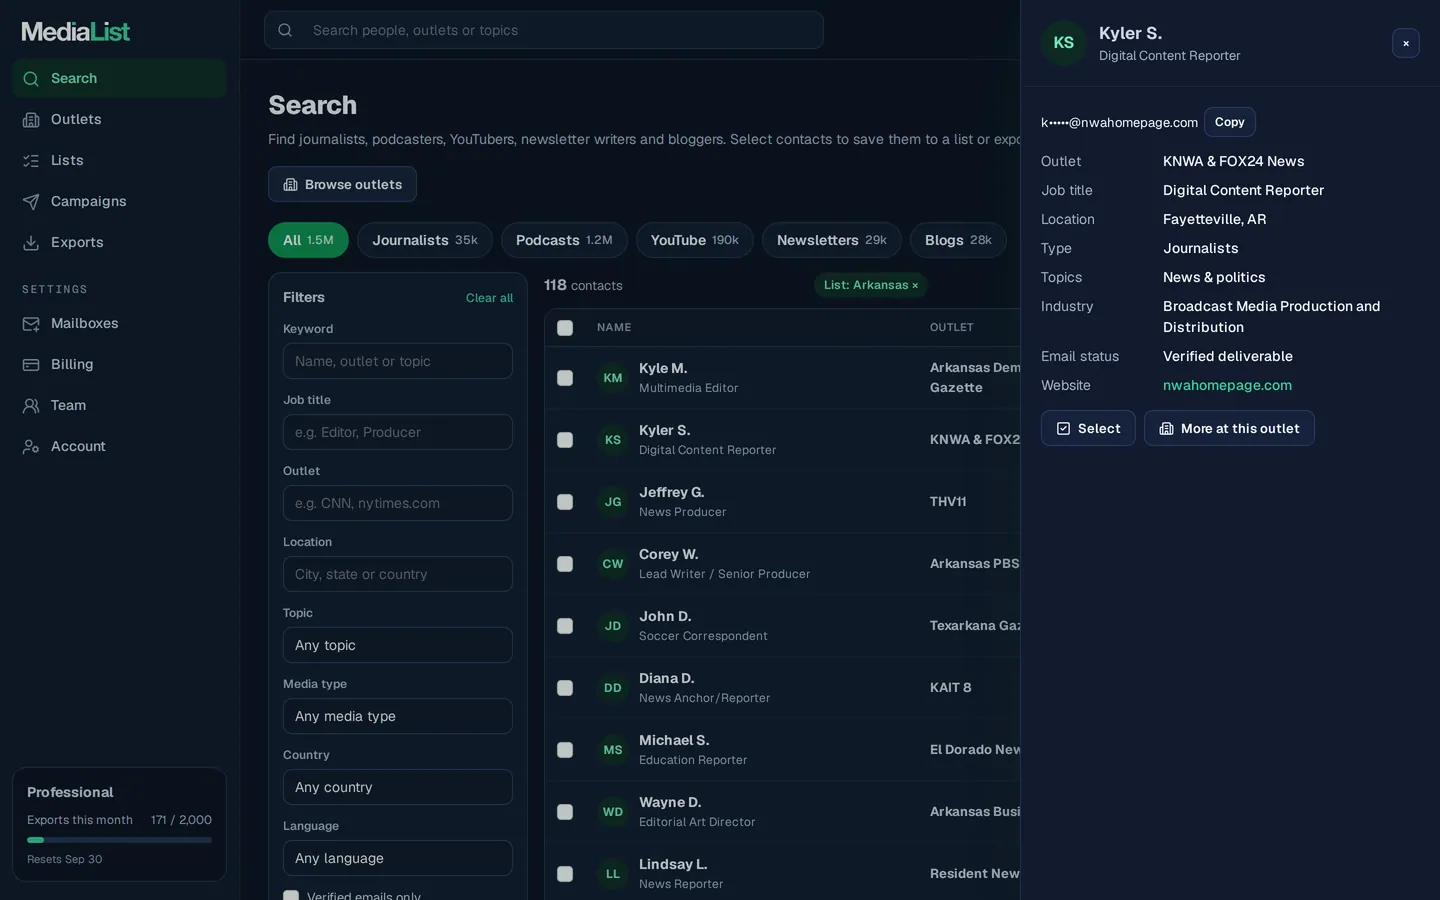Screen dimensions: 1440x900
Task: Check the box for Kyle M.
Action: (565, 378)
